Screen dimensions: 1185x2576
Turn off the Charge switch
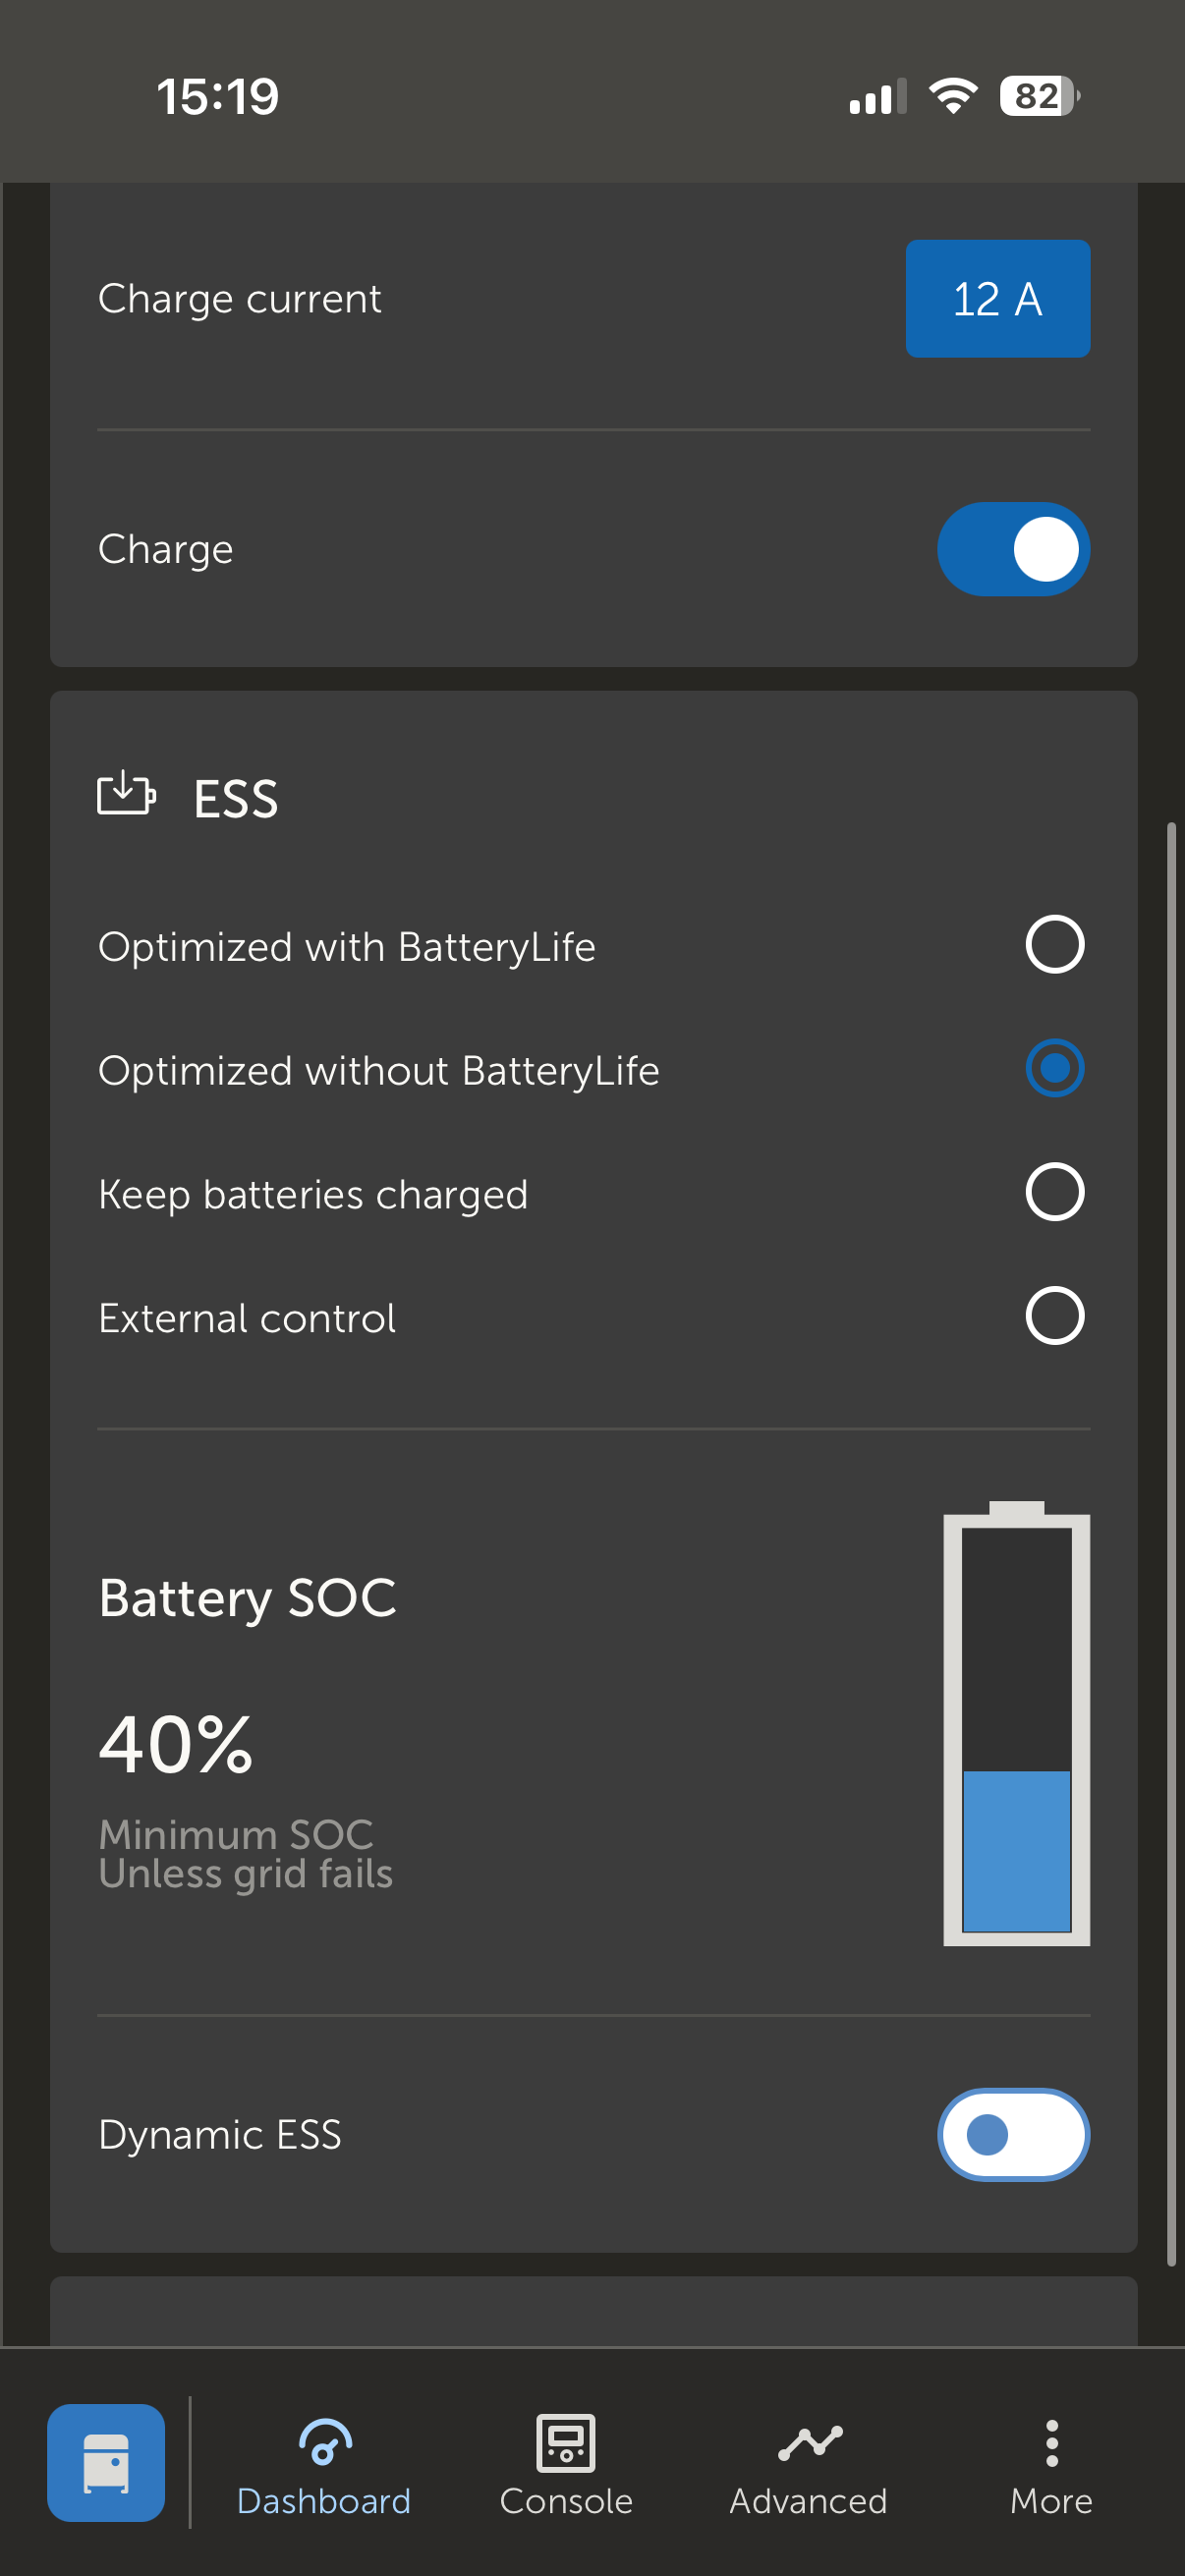[1013, 549]
